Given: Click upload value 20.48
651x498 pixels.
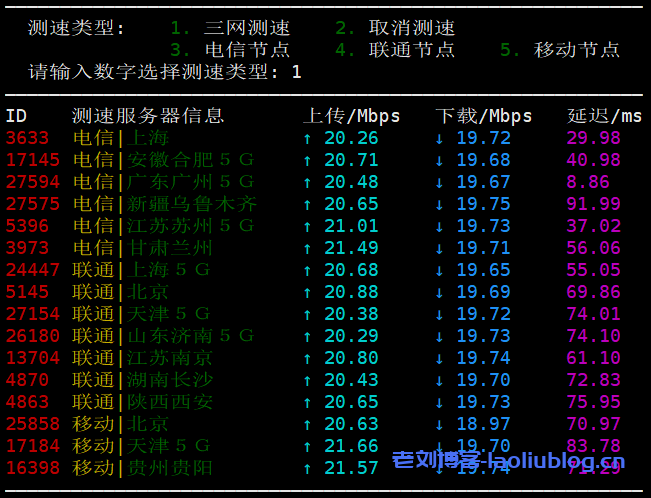Looking at the screenshot, I should tap(351, 182).
